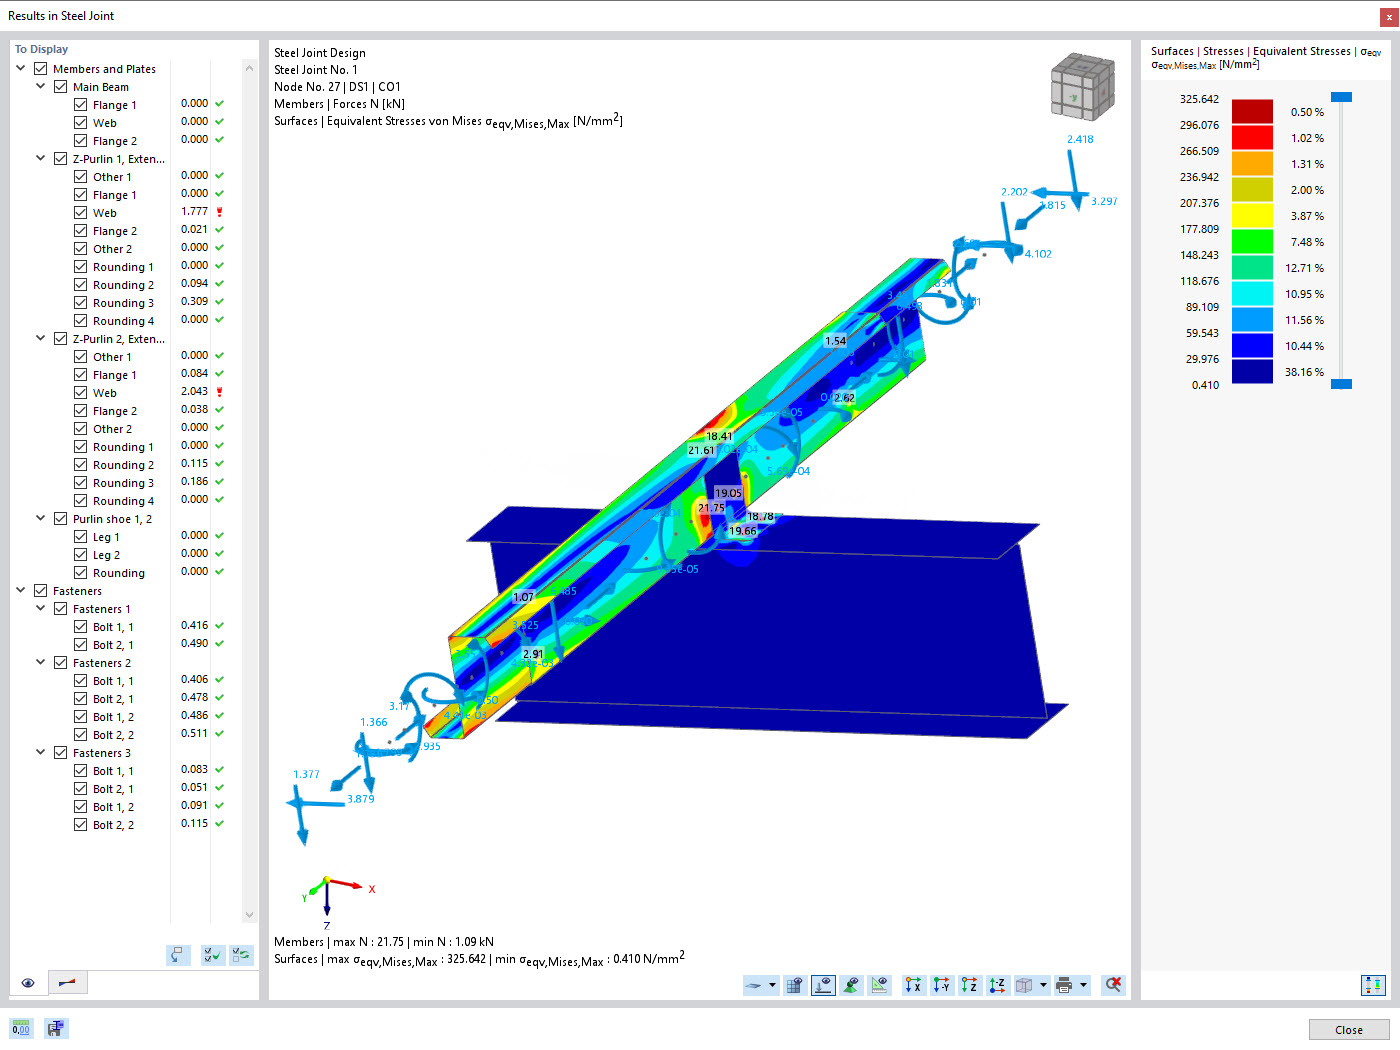This screenshot has height=1050, width=1400.
Task: Click the set-square ruler with eye icon
Action: (879, 985)
